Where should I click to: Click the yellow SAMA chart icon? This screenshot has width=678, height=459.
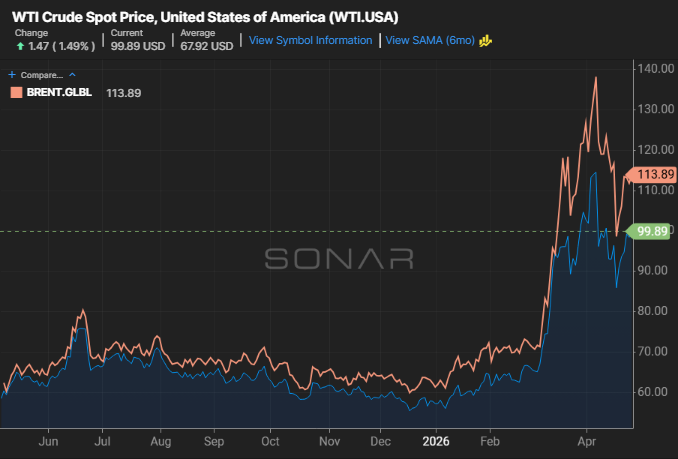click(x=486, y=41)
